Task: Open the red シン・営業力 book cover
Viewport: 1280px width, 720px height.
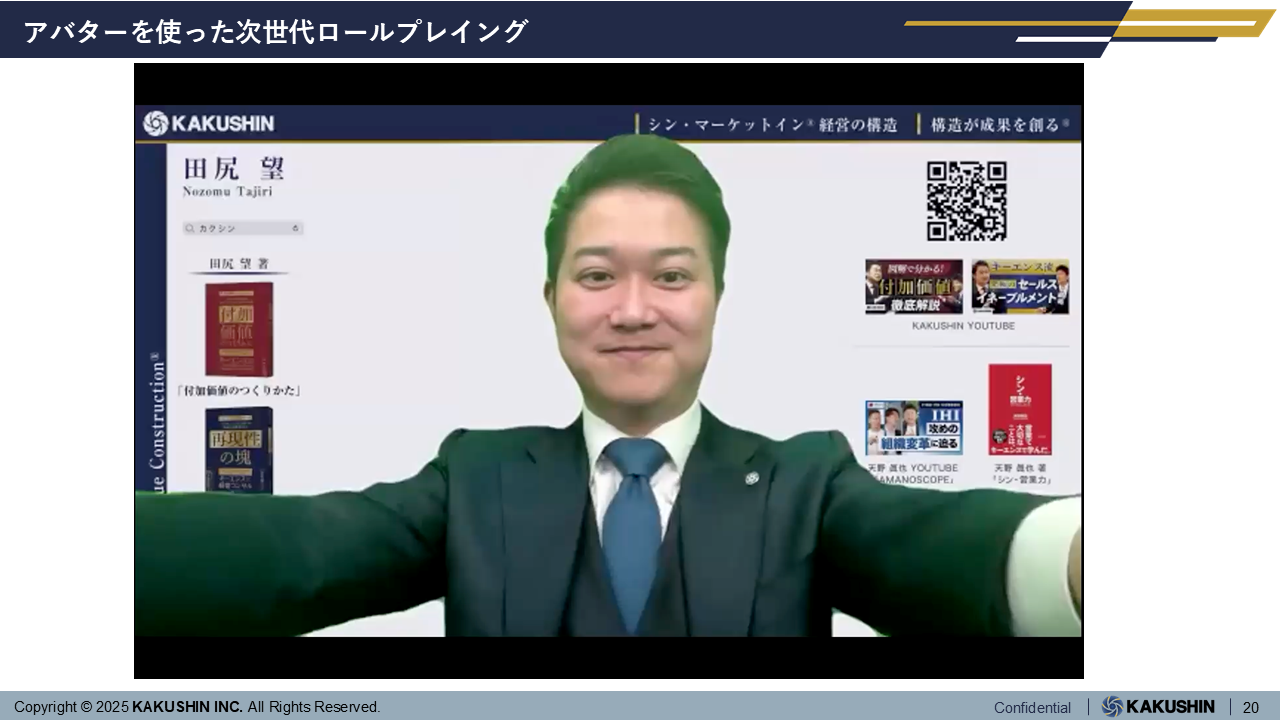Action: tap(1020, 409)
